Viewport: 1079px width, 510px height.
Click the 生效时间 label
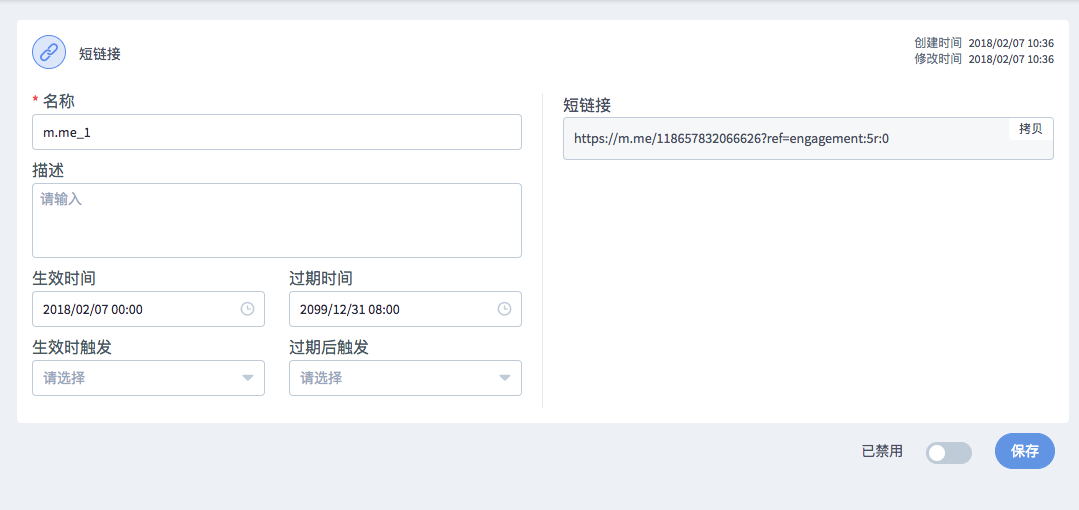coord(64,278)
